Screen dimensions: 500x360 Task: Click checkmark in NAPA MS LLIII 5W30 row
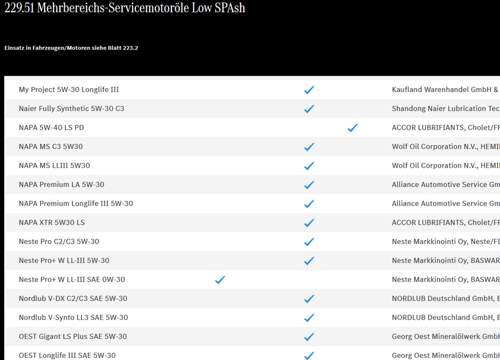[309, 166]
